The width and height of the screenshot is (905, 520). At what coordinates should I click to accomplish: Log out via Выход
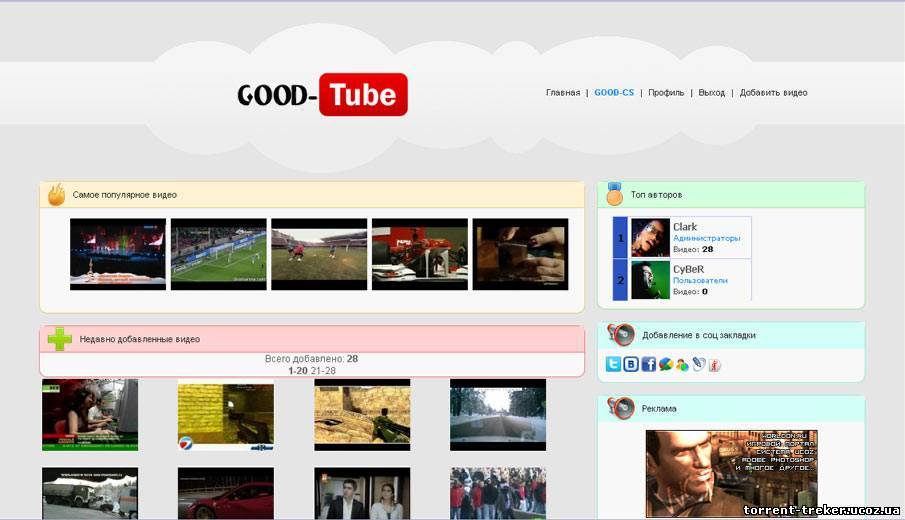click(x=712, y=92)
